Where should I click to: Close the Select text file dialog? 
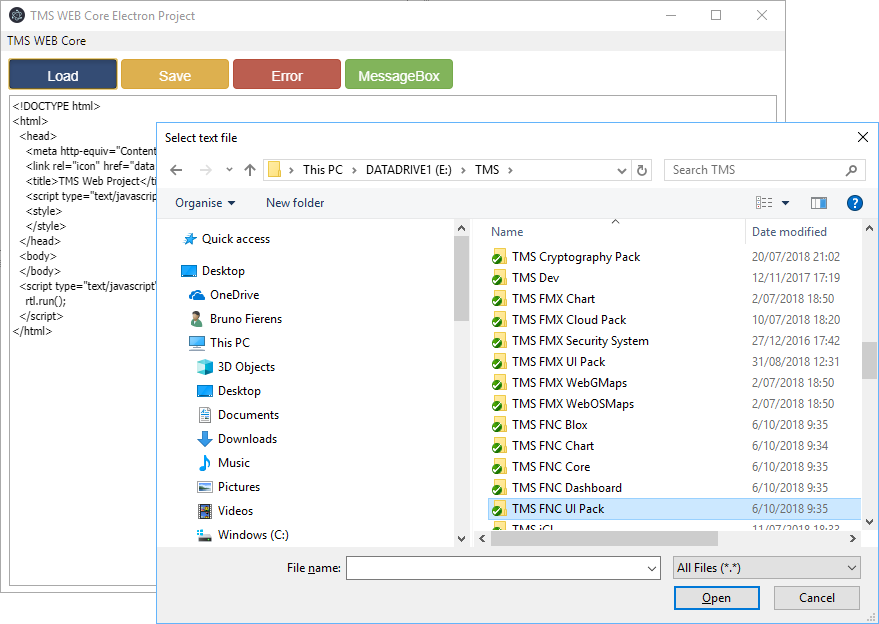pos(863,137)
